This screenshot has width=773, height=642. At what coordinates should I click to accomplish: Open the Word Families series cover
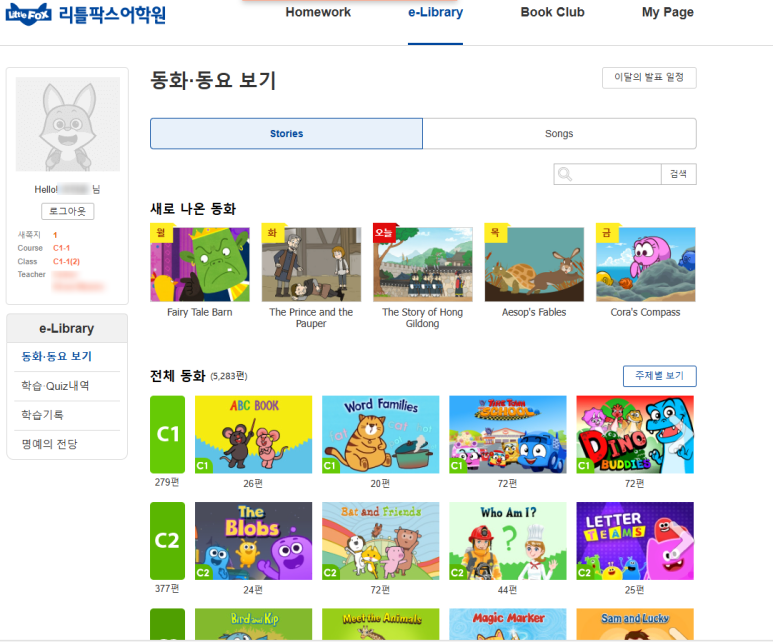[x=381, y=434]
